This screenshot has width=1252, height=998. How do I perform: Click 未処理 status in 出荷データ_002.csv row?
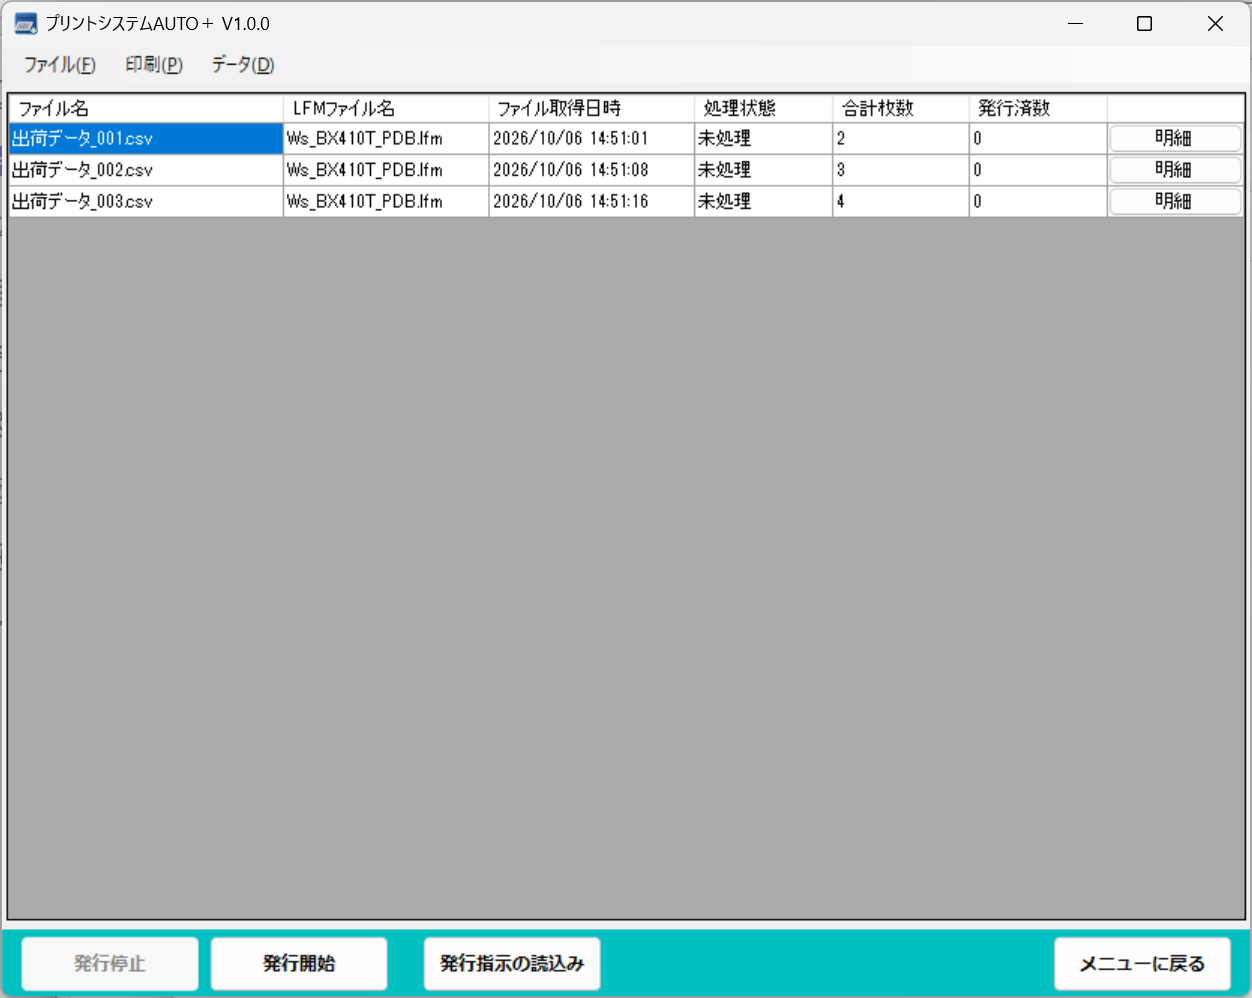763,170
